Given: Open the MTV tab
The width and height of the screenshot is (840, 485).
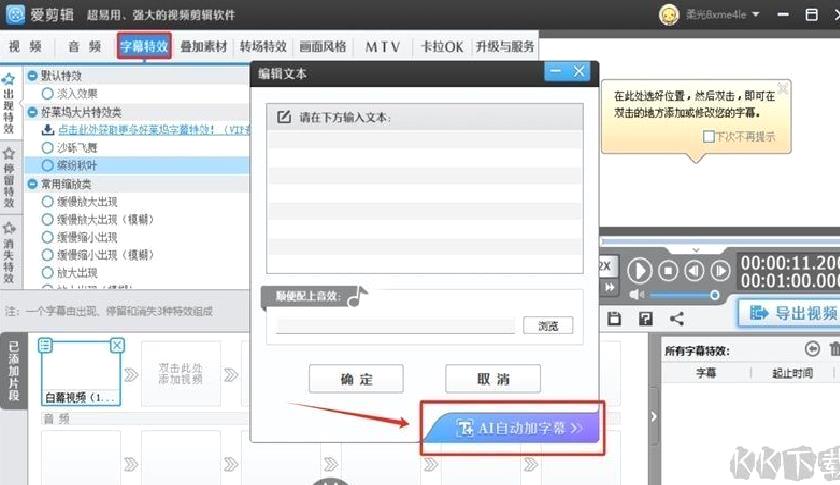Looking at the screenshot, I should (382, 47).
